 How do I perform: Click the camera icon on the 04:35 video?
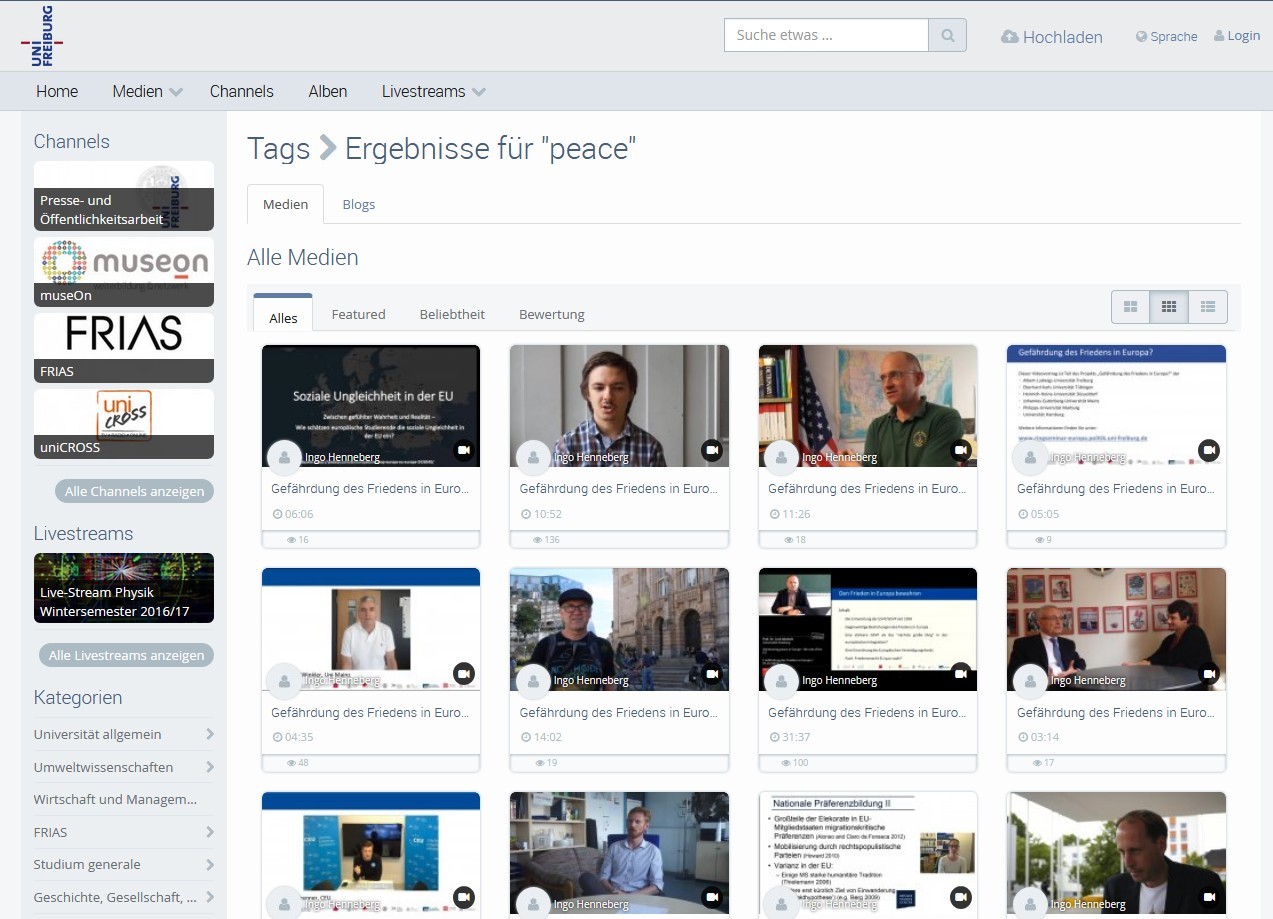(464, 674)
